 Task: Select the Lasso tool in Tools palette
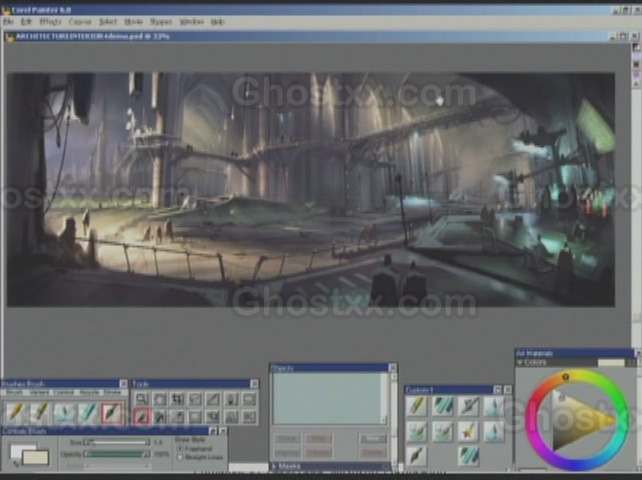click(195, 399)
